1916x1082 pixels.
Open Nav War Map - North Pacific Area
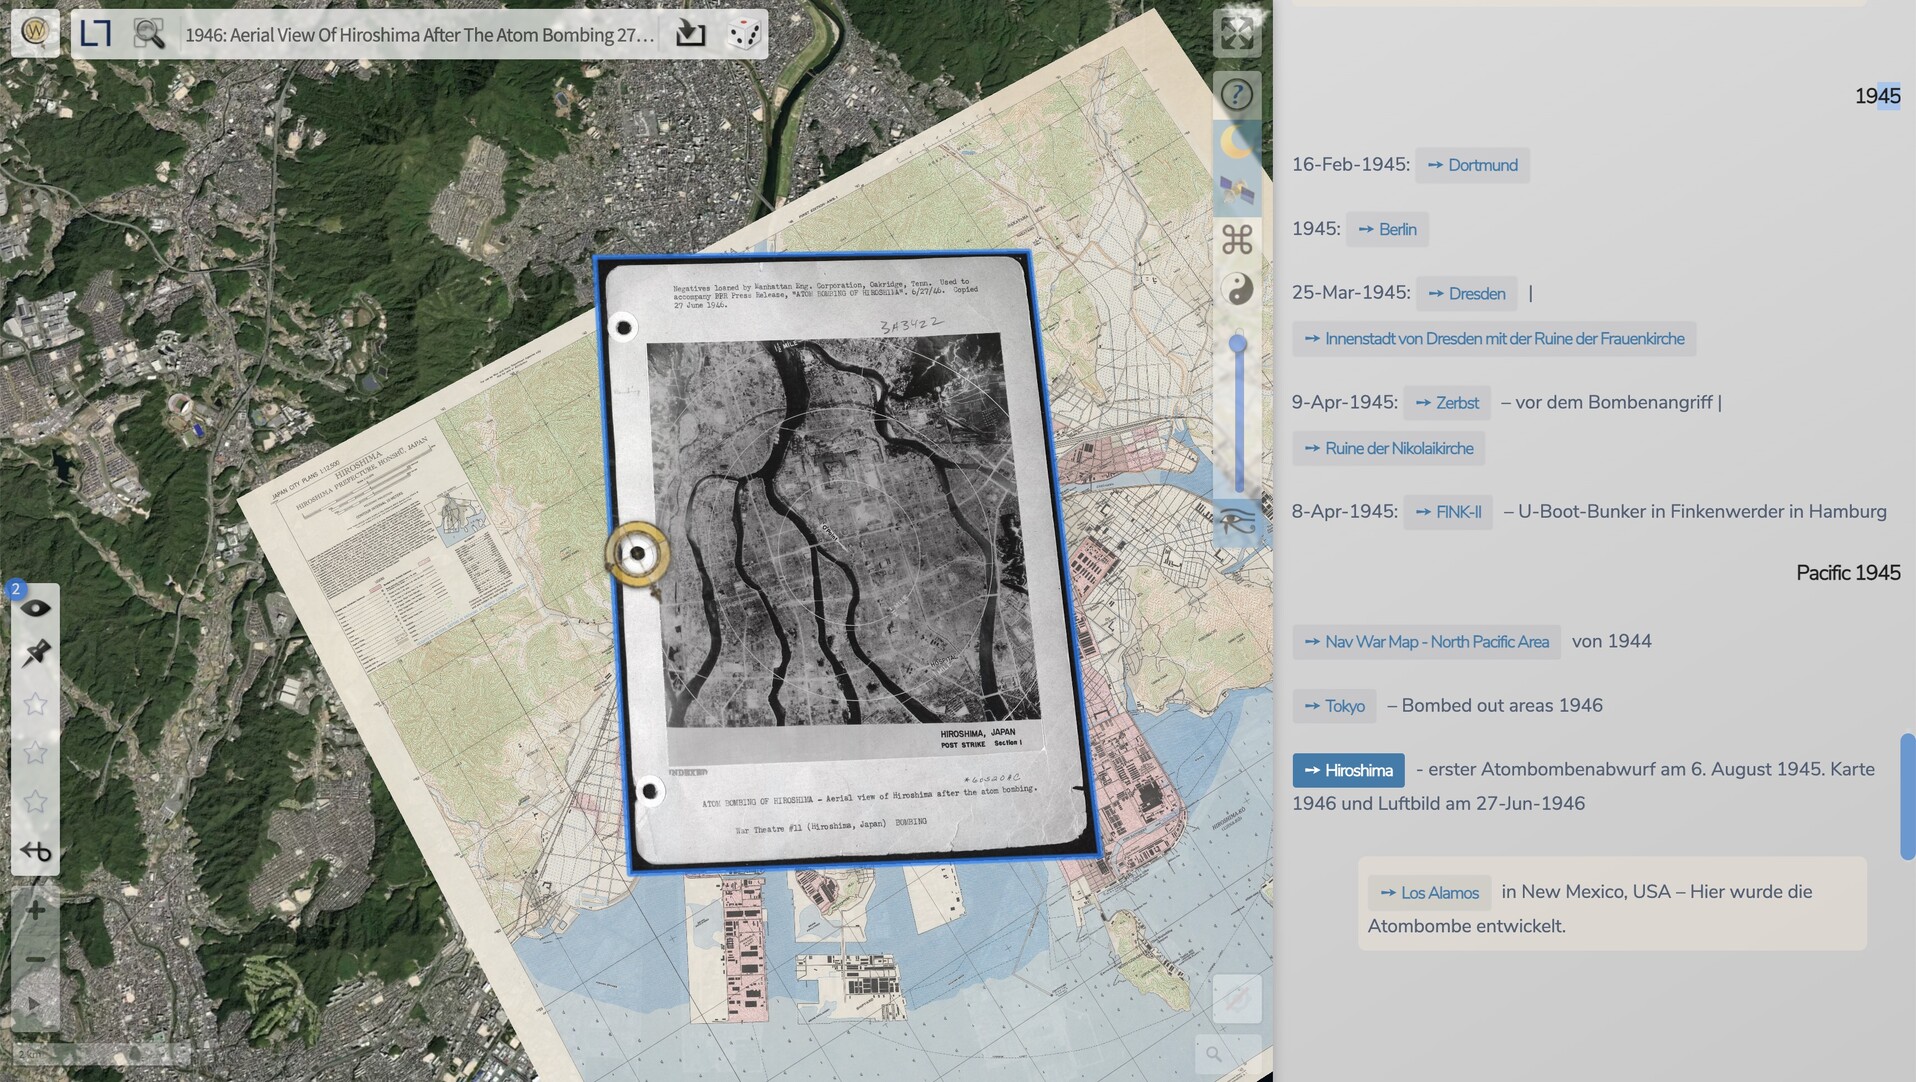1426,642
